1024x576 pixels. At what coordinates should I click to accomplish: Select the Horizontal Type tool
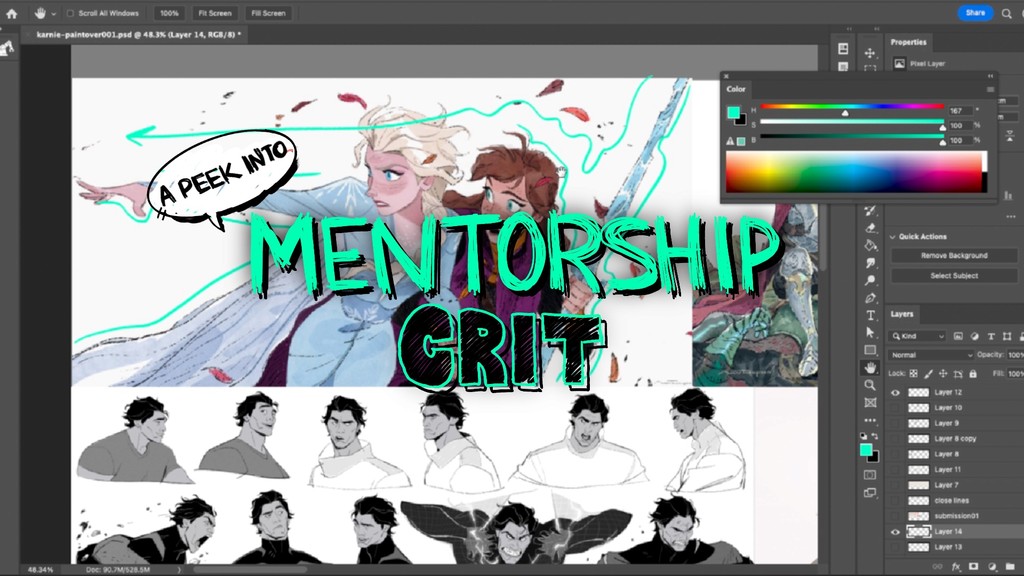(870, 315)
